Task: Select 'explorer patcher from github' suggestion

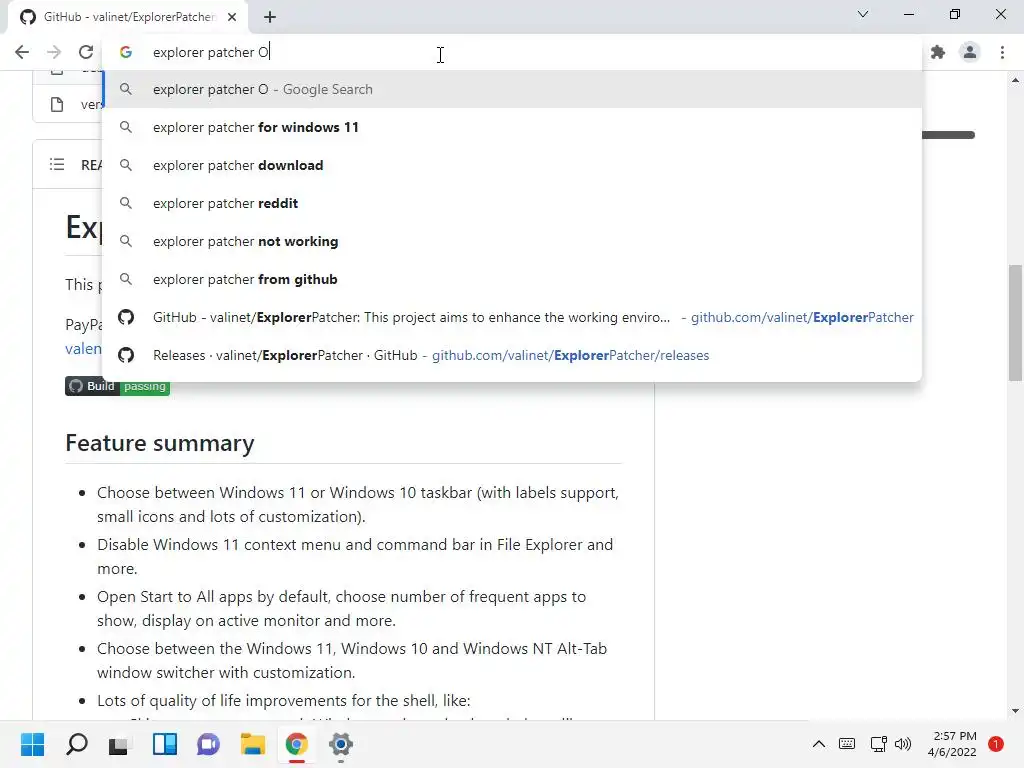Action: pyautogui.click(x=513, y=280)
